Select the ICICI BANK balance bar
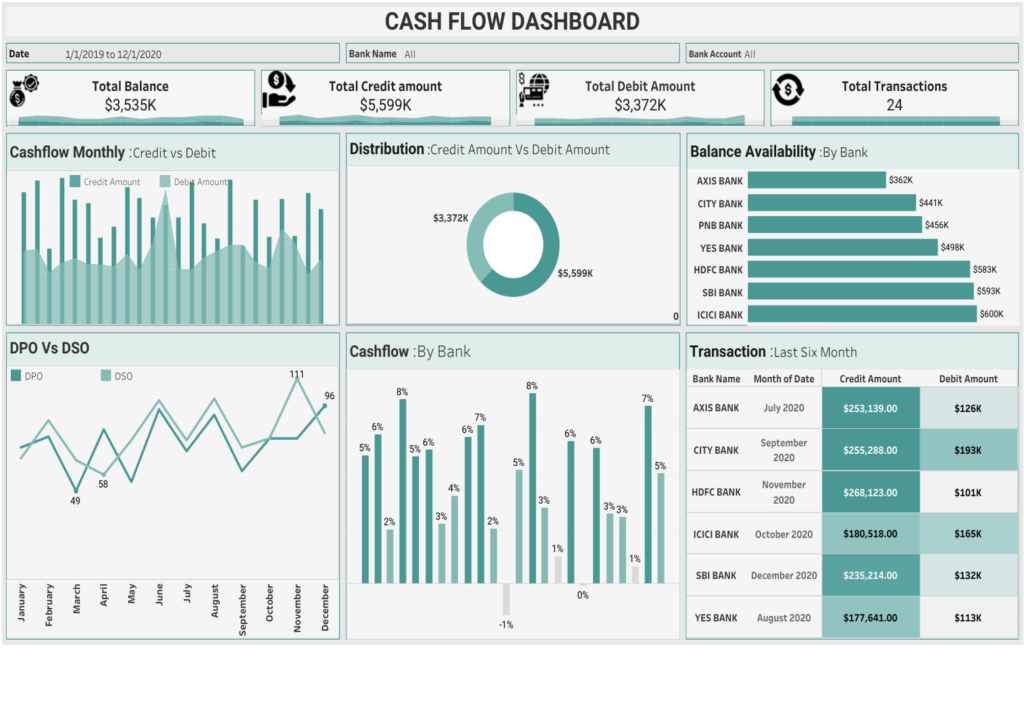1024x726 pixels. click(x=862, y=315)
